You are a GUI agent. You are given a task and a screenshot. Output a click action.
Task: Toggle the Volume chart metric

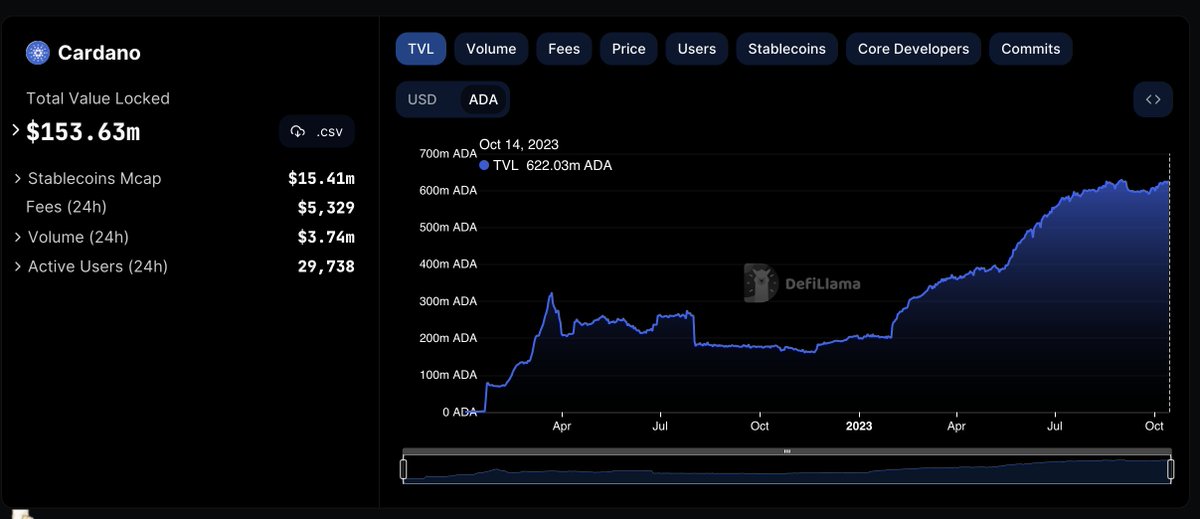pyautogui.click(x=491, y=48)
